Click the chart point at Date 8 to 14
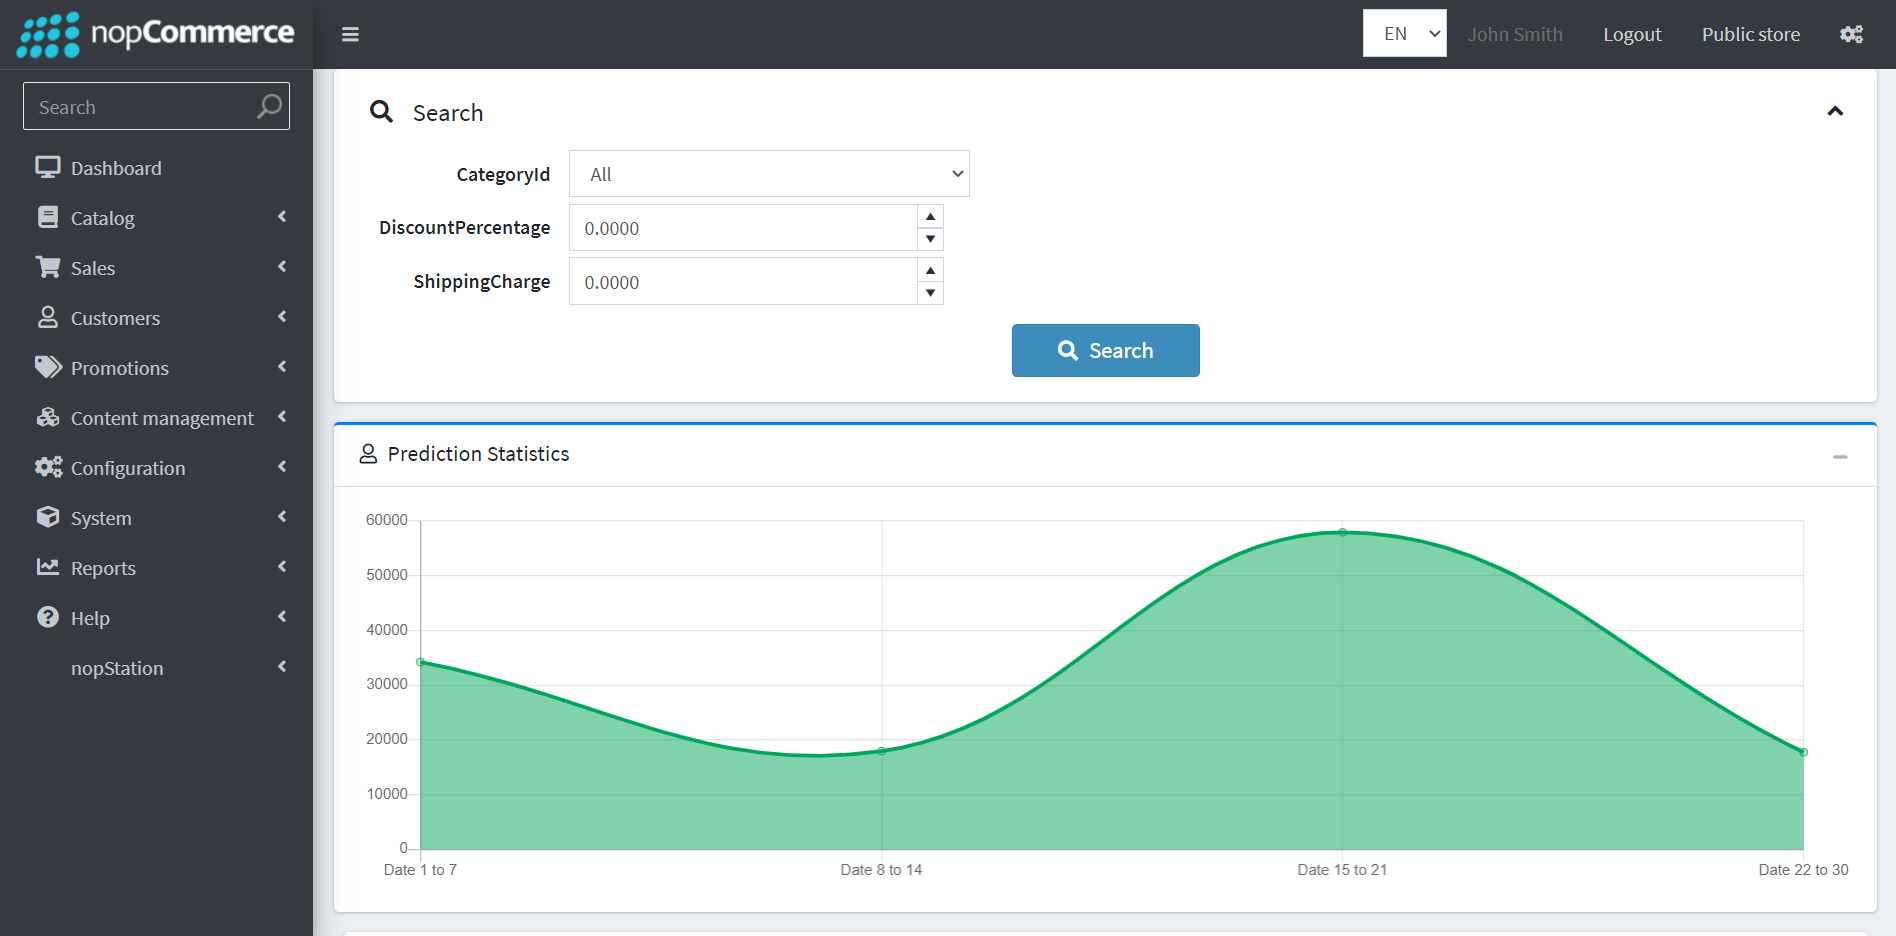 click(881, 751)
